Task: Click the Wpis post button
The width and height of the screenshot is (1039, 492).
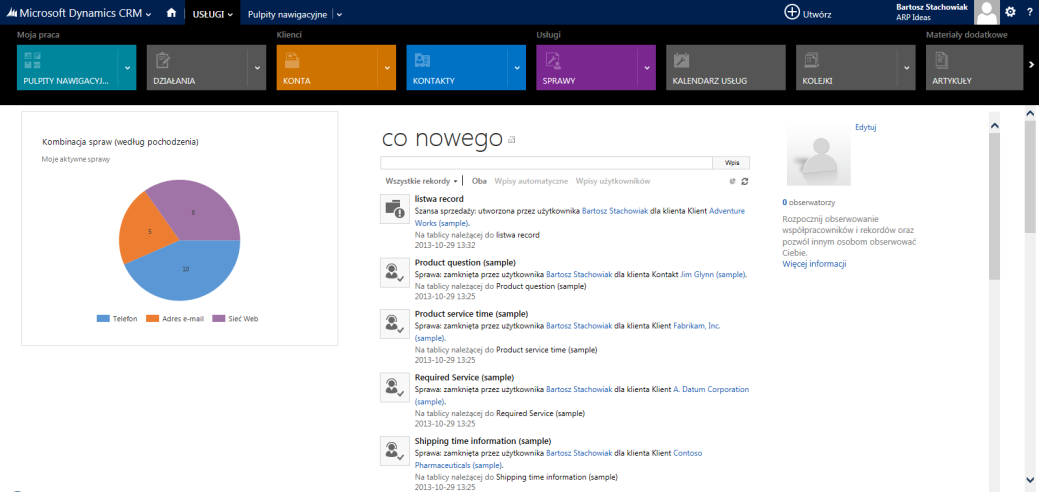Action: coord(732,162)
